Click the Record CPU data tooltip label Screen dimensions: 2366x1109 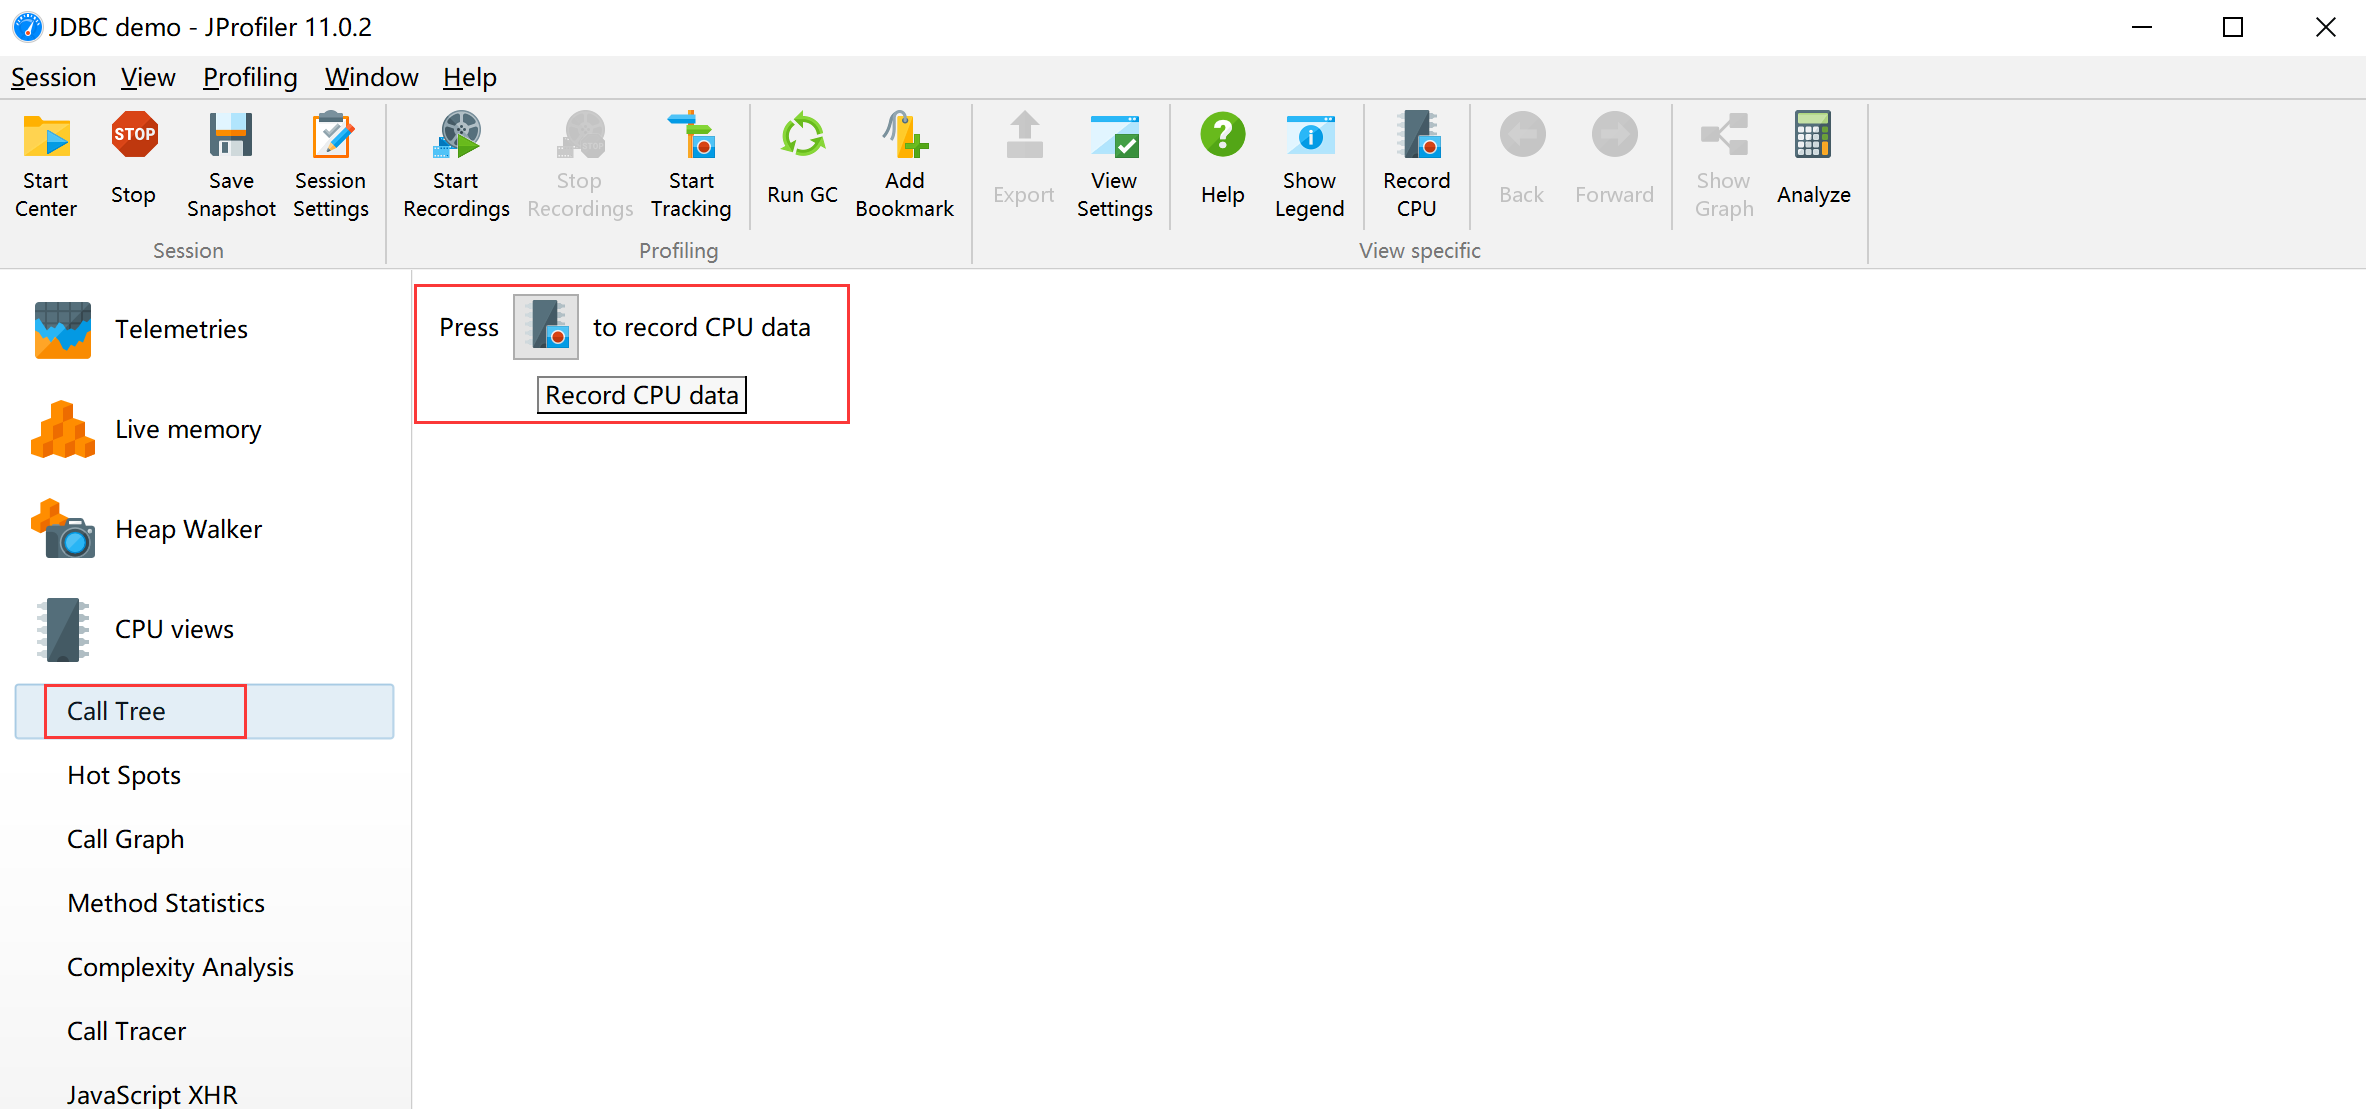point(642,395)
